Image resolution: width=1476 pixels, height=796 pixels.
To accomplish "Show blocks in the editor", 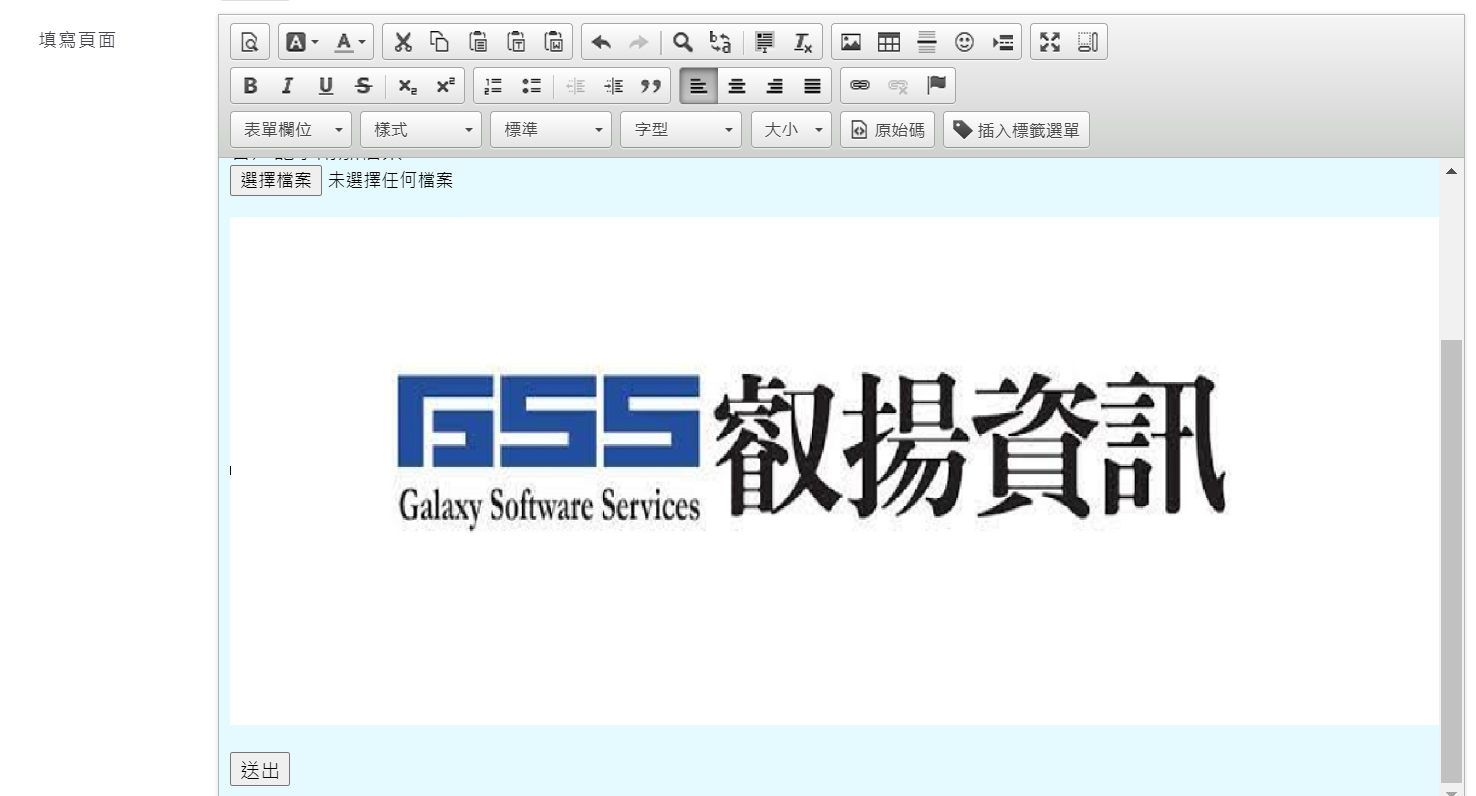I will 1088,42.
